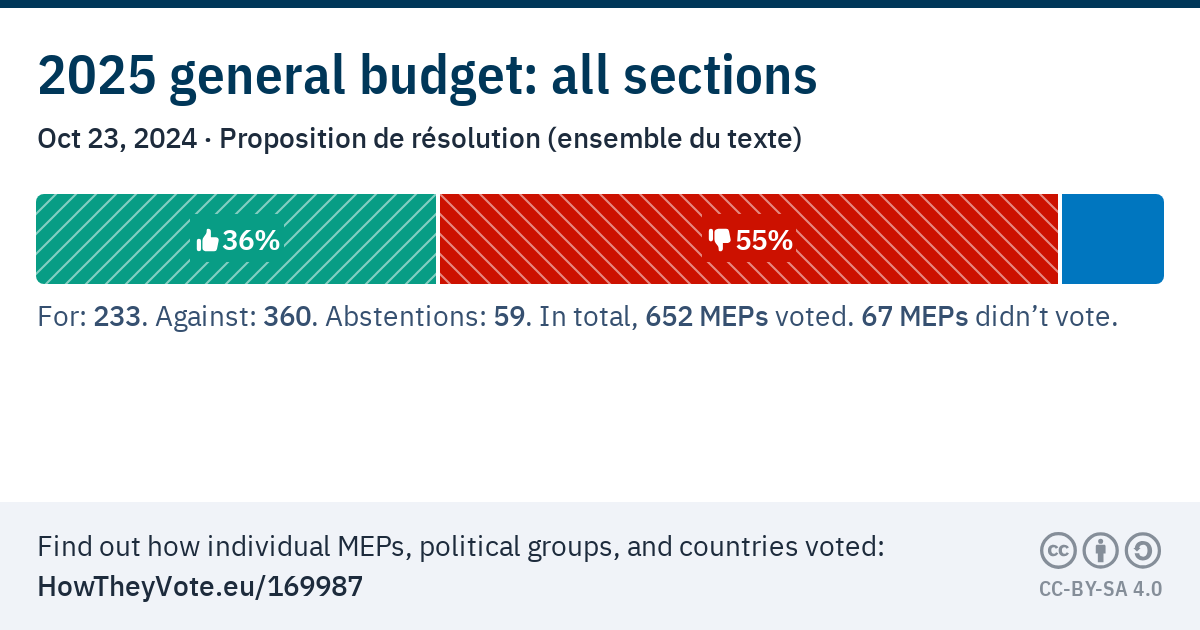Click the attribution person icon
Screen dimensions: 1200x630
coord(1100,550)
